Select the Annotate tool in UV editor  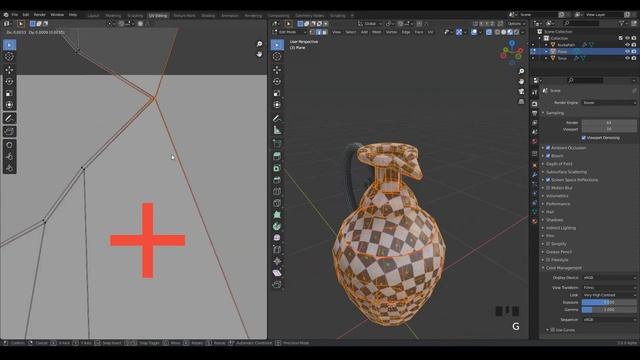(9, 118)
